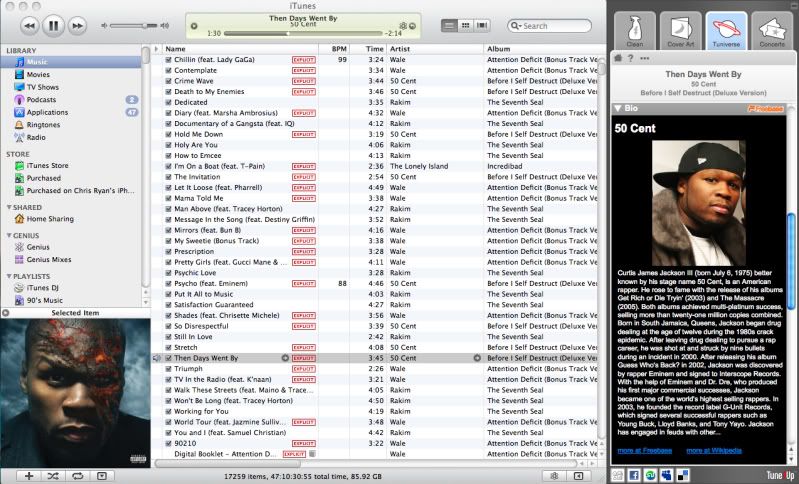Open the TuneUp Concerts tab

pyautogui.click(x=772, y=31)
